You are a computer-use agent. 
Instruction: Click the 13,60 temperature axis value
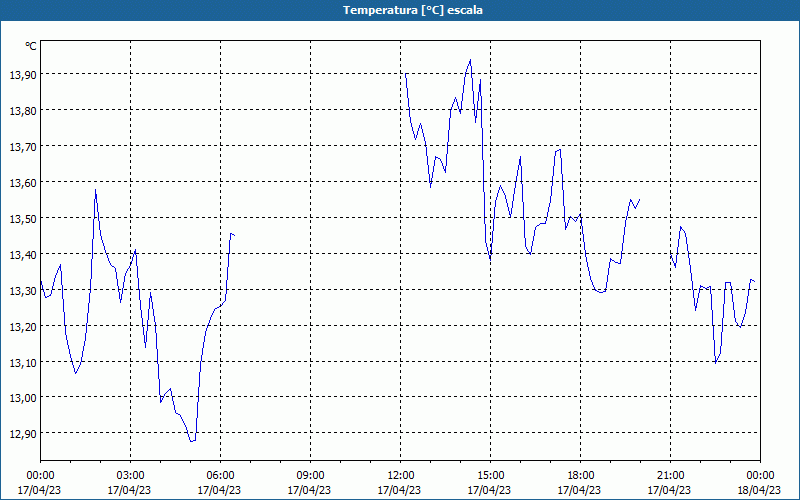tap(23, 183)
